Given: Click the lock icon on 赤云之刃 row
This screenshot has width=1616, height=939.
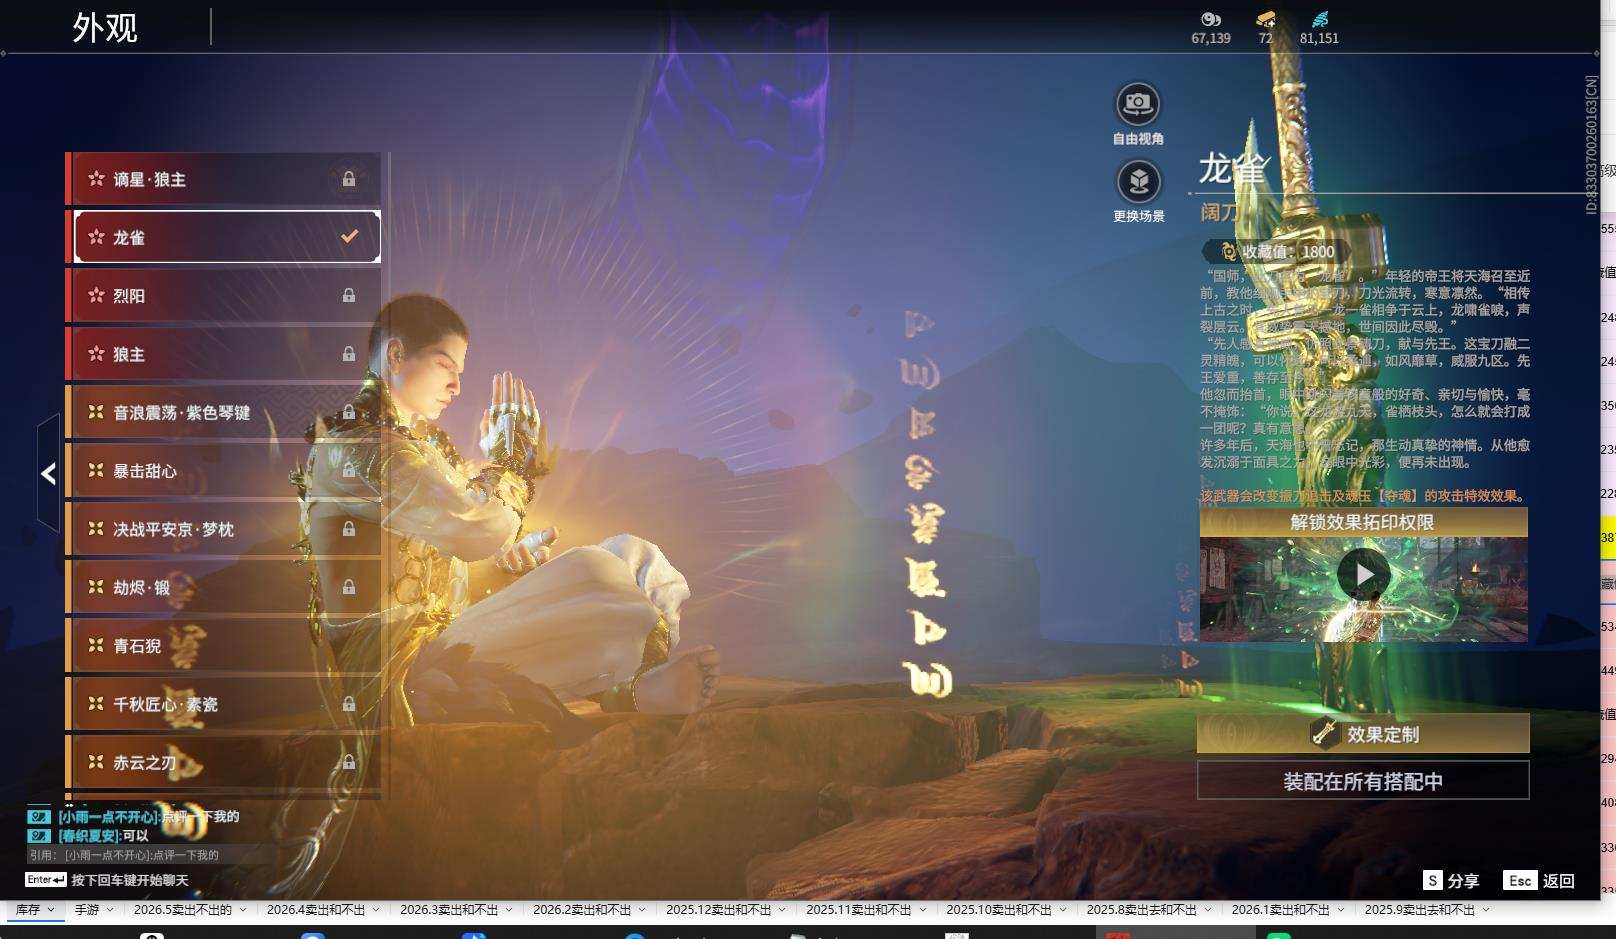Looking at the screenshot, I should (x=349, y=762).
